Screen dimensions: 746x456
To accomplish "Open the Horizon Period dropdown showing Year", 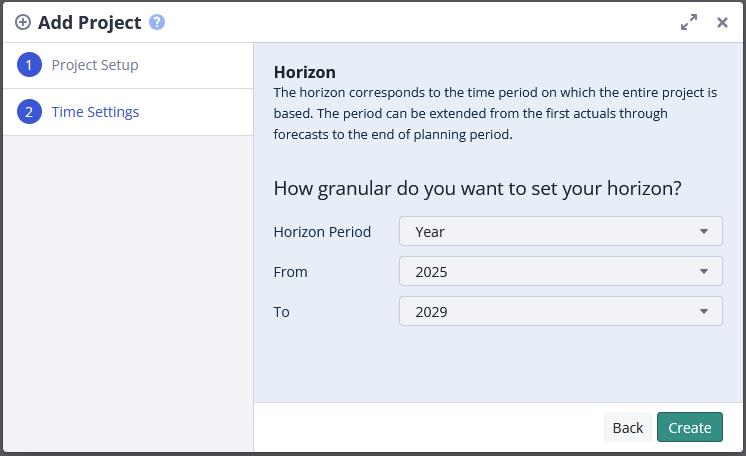I will click(x=550, y=231).
